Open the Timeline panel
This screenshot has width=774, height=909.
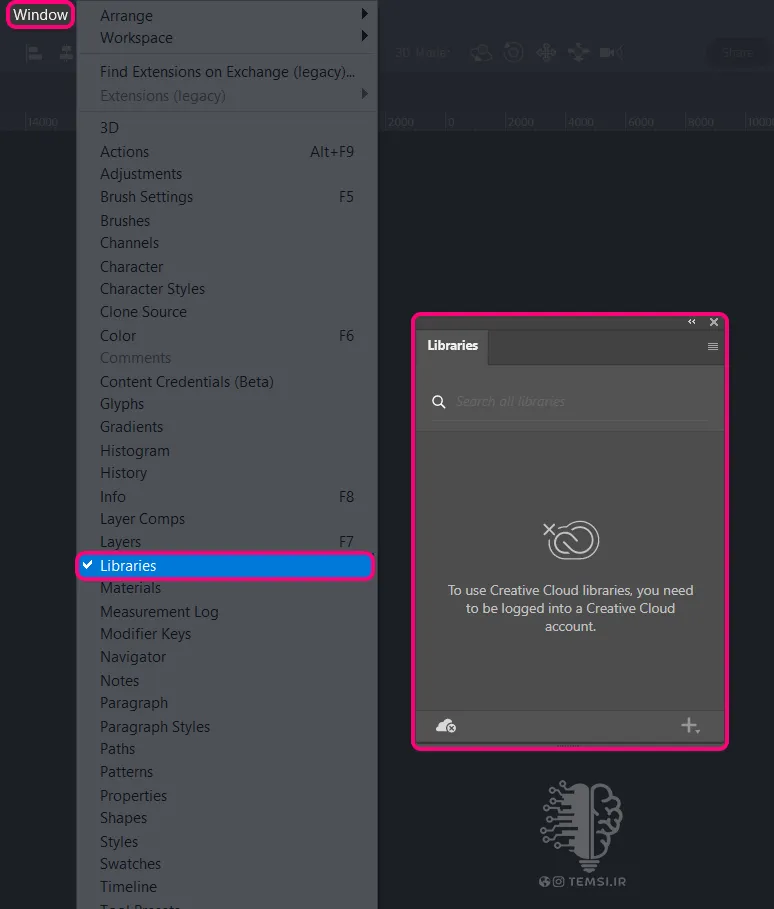click(227, 886)
